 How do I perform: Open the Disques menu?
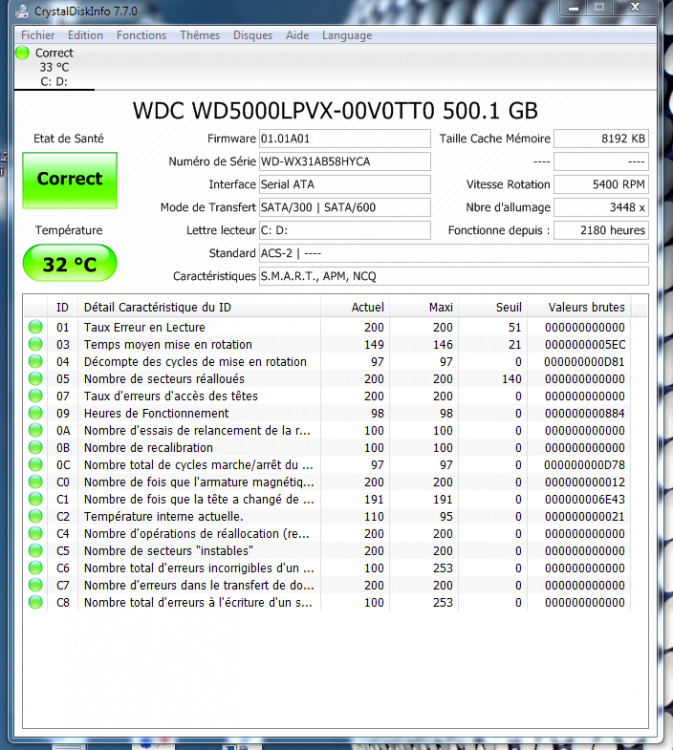click(x=252, y=35)
